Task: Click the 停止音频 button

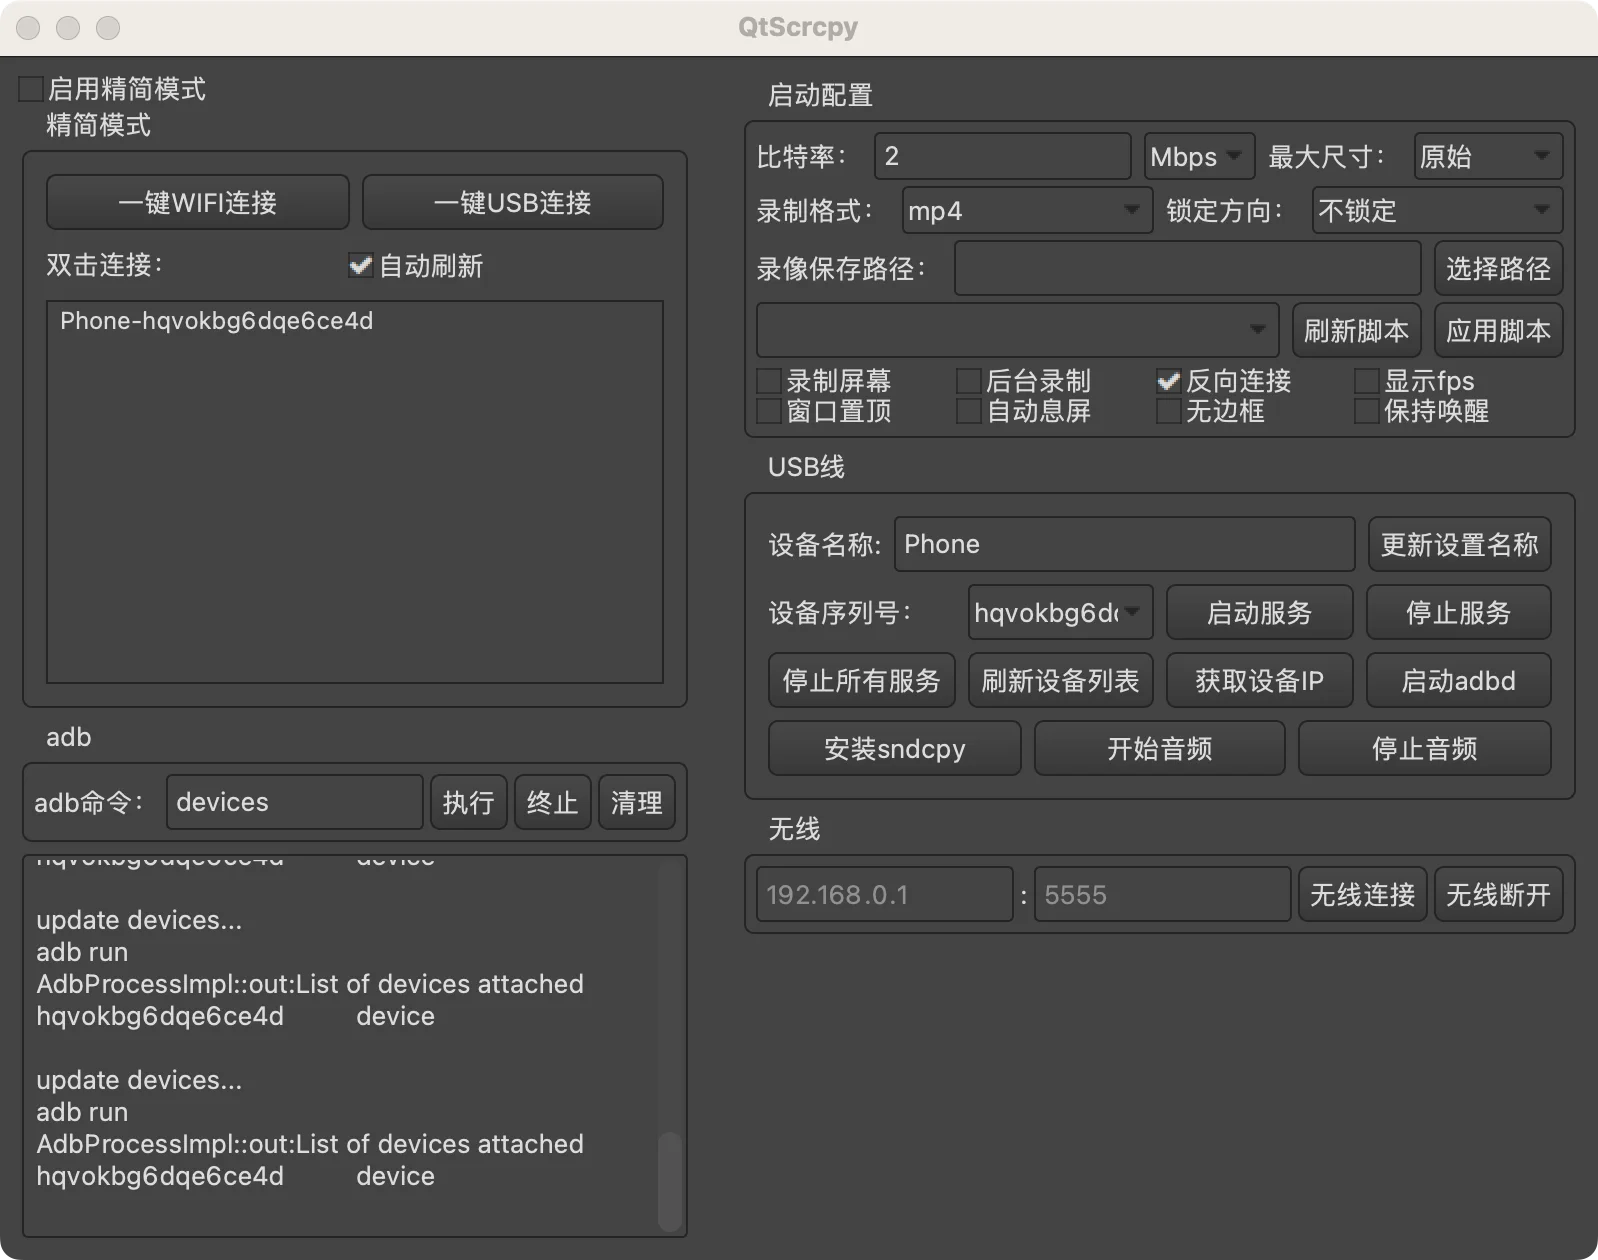Action: click(1424, 748)
